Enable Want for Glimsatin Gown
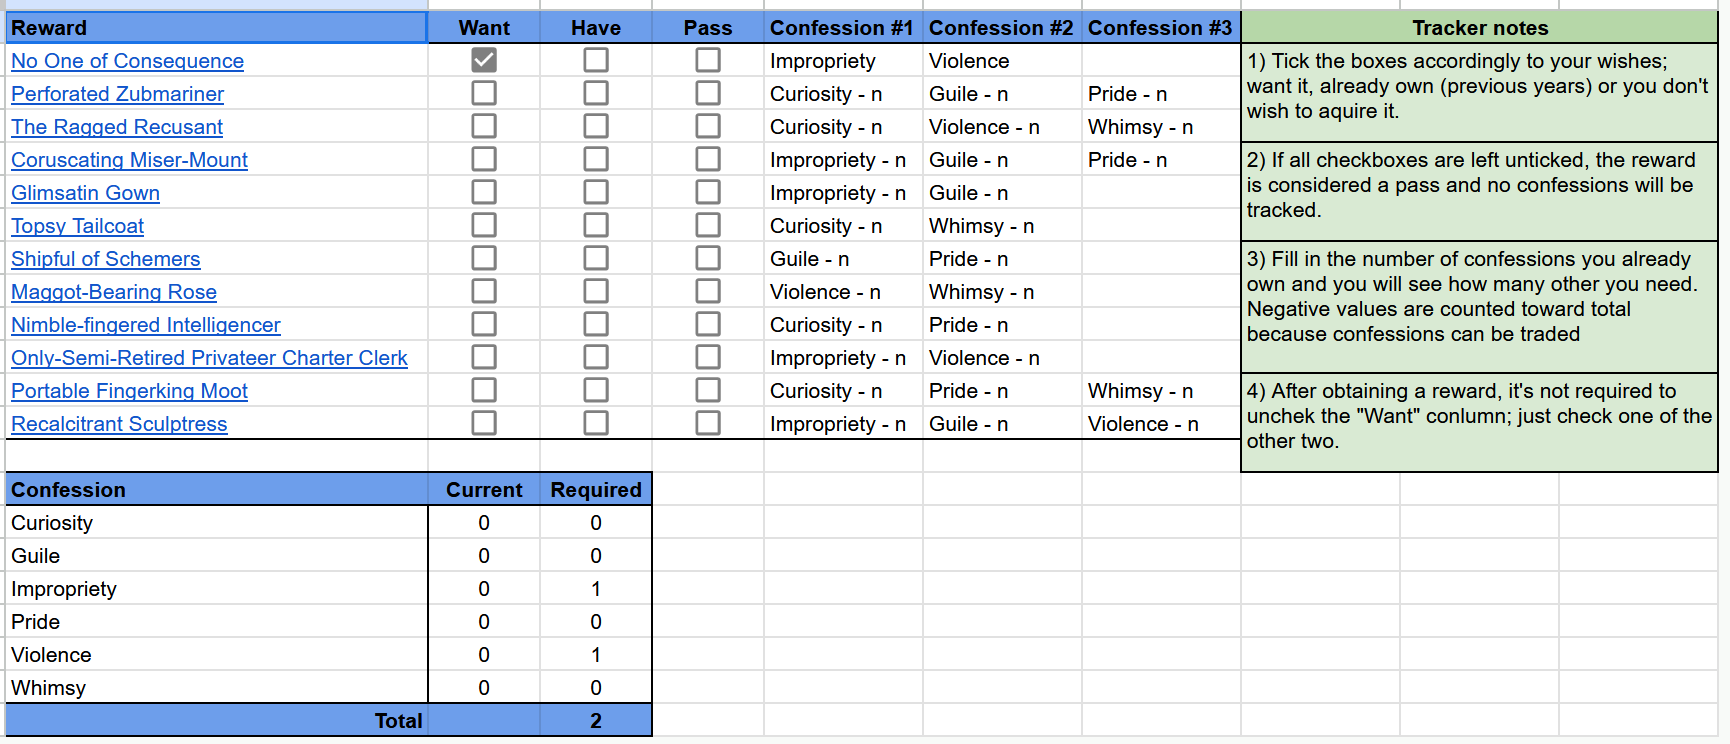The height and width of the screenshot is (744, 1730). (x=484, y=192)
